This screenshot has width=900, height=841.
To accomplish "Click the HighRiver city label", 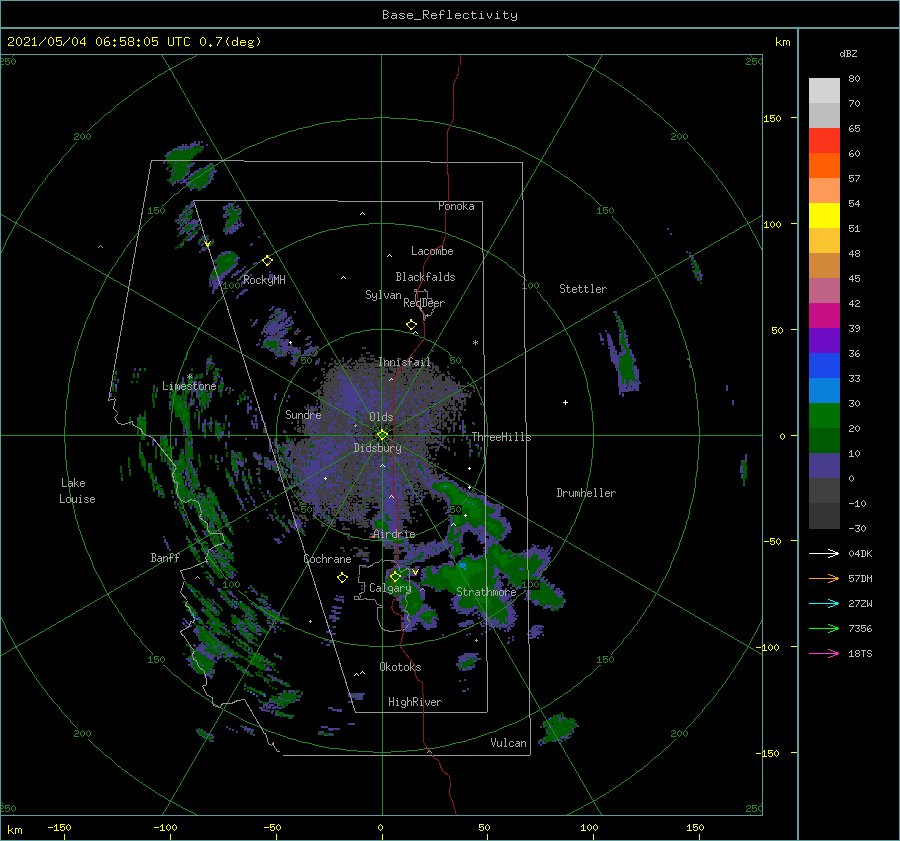I will click(x=415, y=702).
